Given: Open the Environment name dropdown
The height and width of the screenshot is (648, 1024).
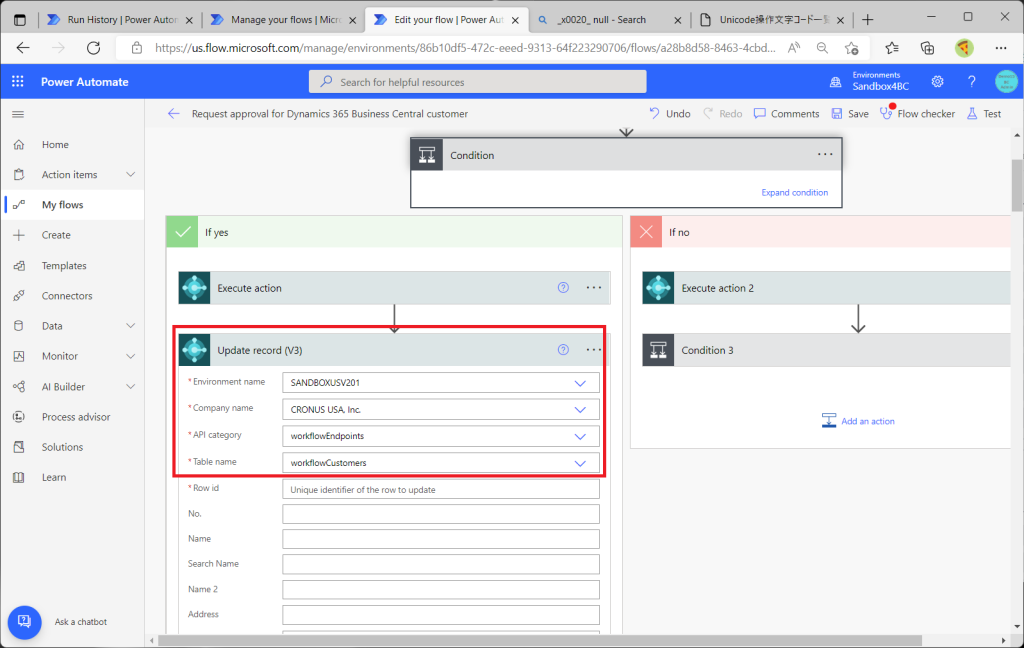Looking at the screenshot, I should coord(580,383).
